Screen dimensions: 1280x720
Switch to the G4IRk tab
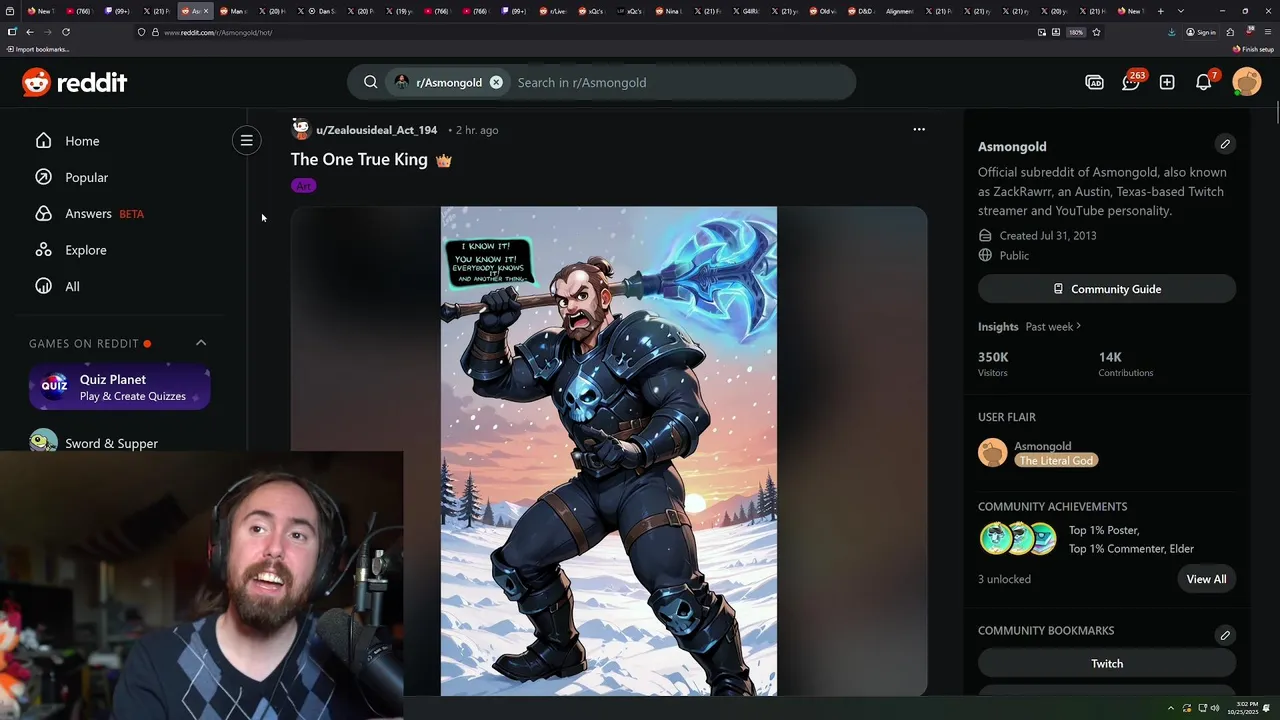tap(746, 11)
